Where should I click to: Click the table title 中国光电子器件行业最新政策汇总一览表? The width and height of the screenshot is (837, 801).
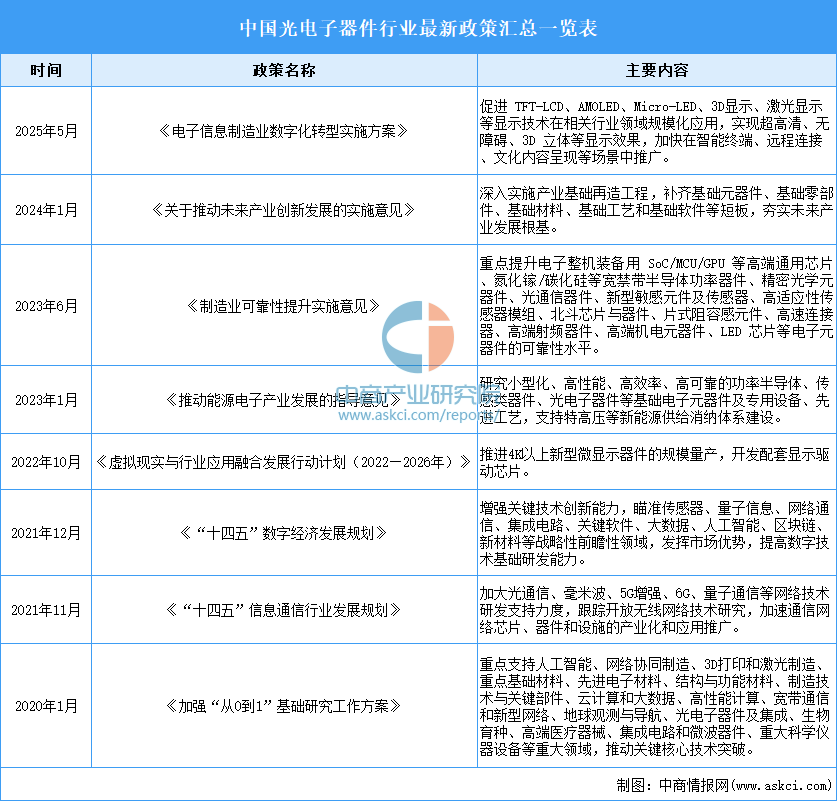(418, 28)
